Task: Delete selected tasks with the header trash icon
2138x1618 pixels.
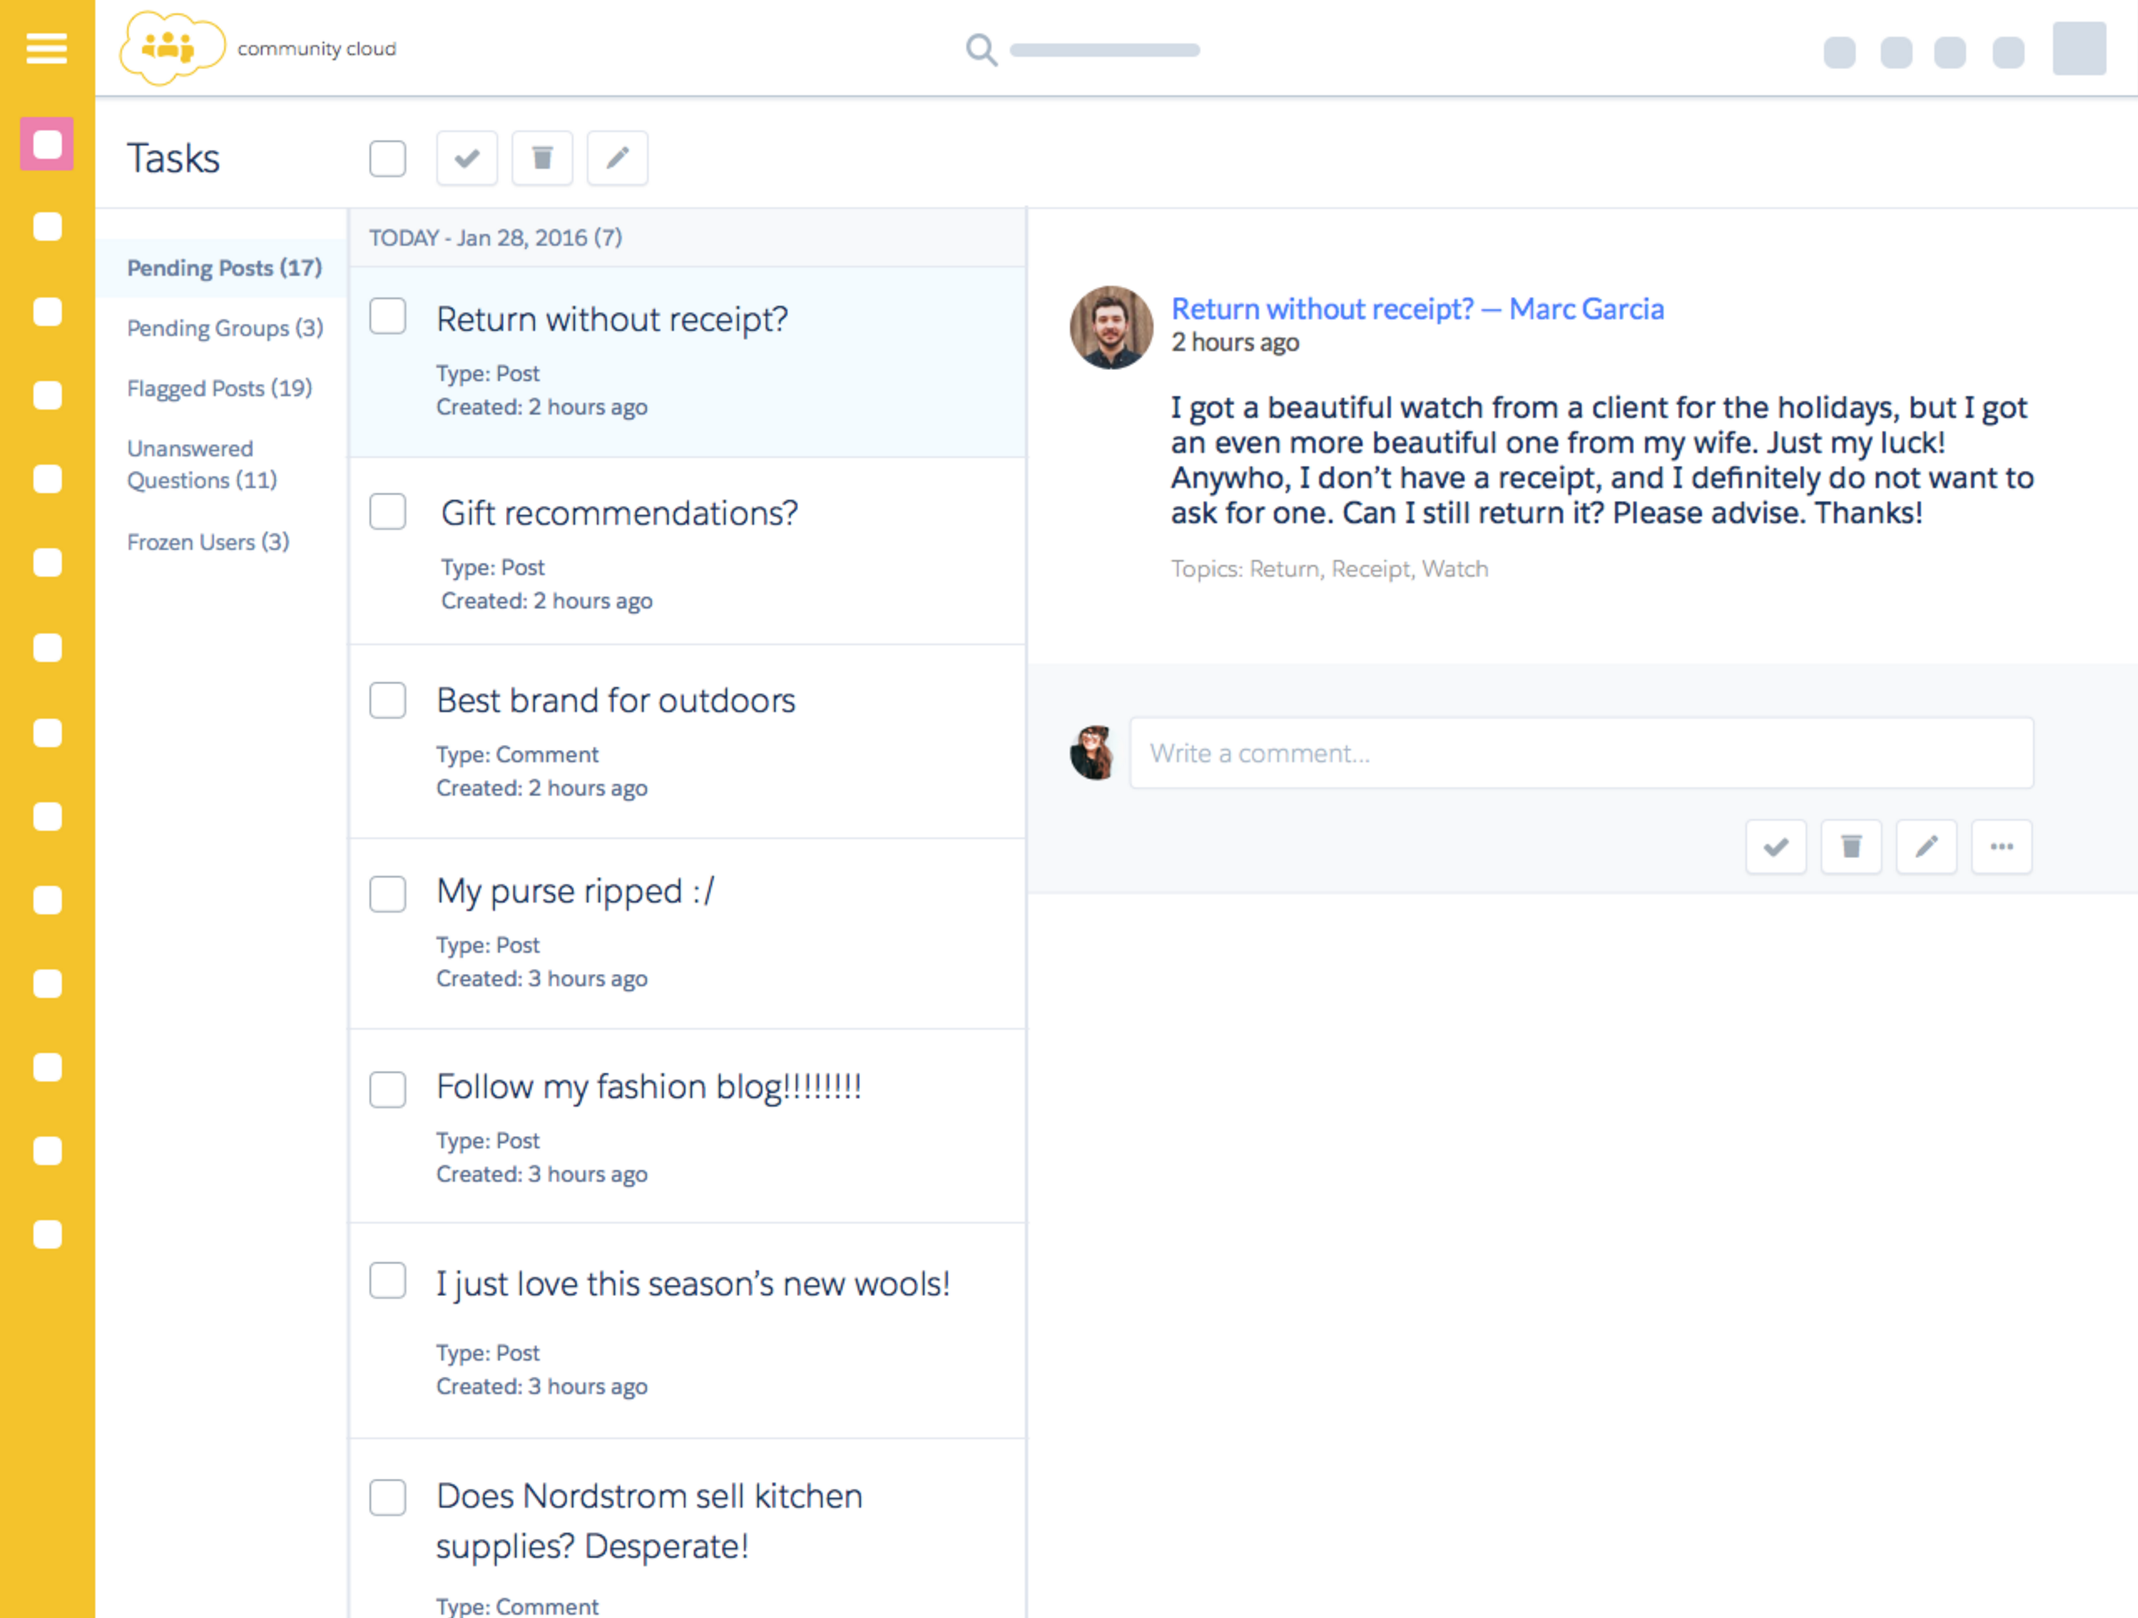Action: 542,158
